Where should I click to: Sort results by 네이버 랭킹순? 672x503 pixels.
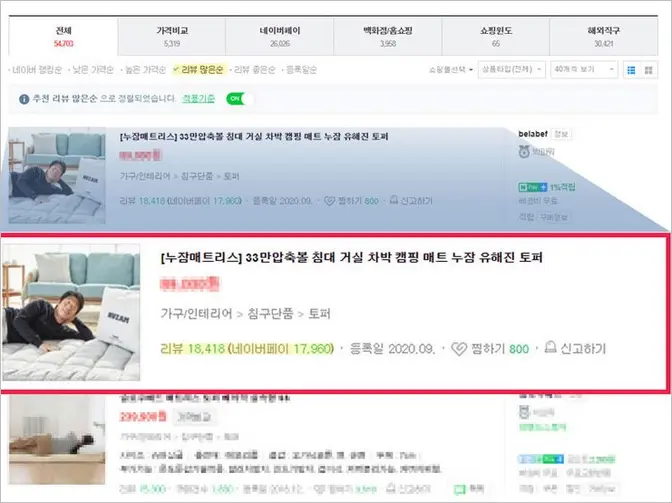pos(36,70)
